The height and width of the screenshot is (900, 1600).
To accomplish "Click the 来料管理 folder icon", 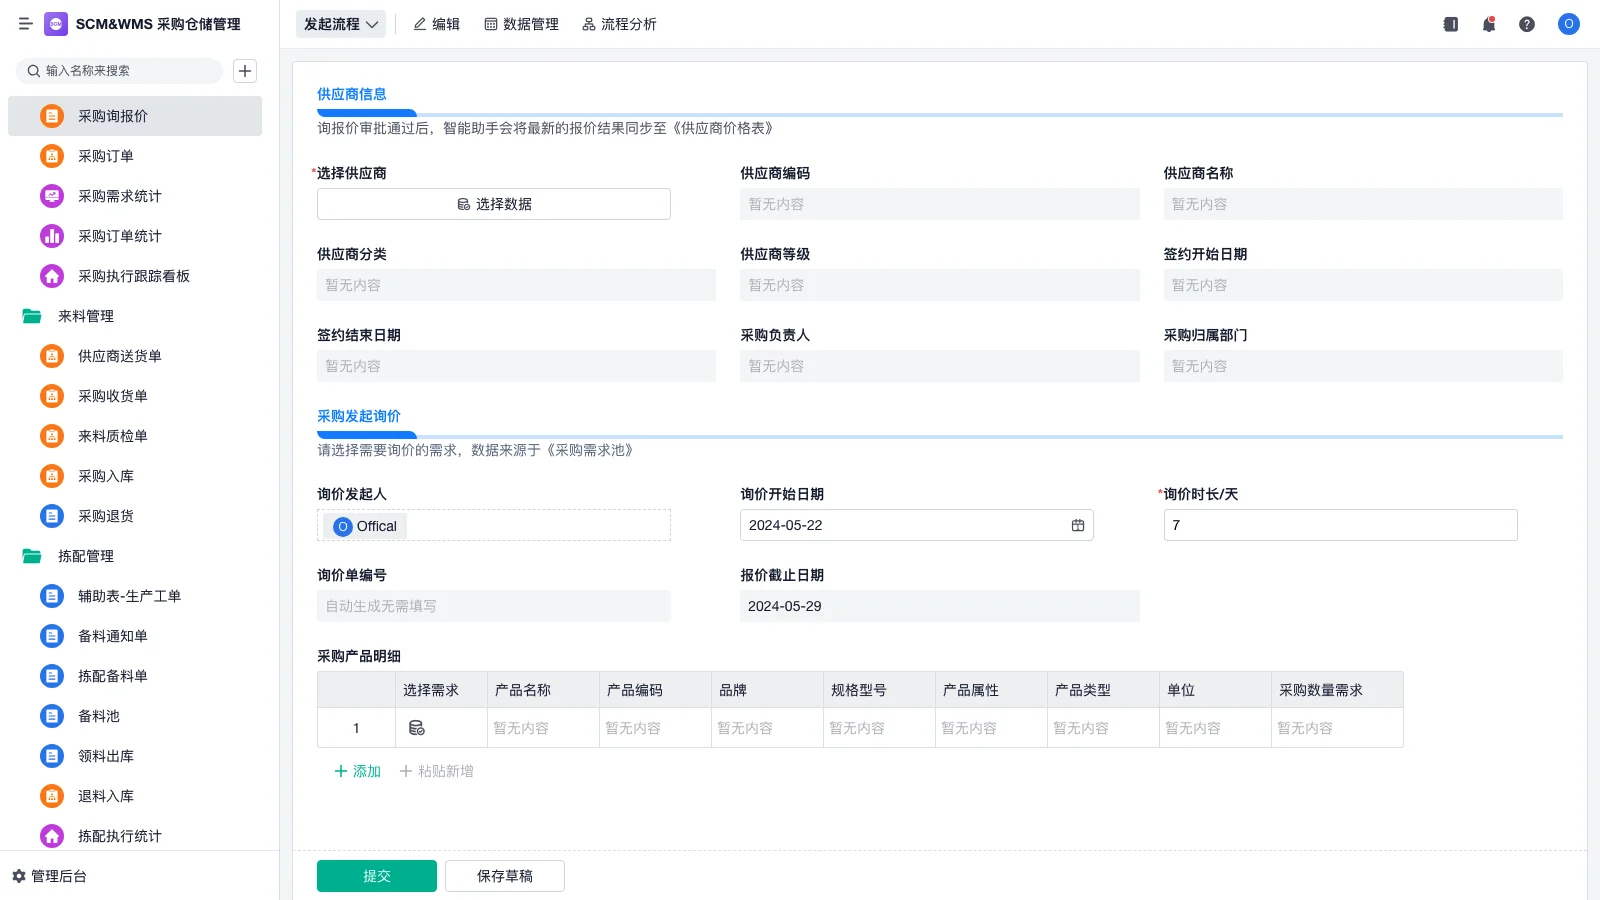I will click(x=32, y=316).
